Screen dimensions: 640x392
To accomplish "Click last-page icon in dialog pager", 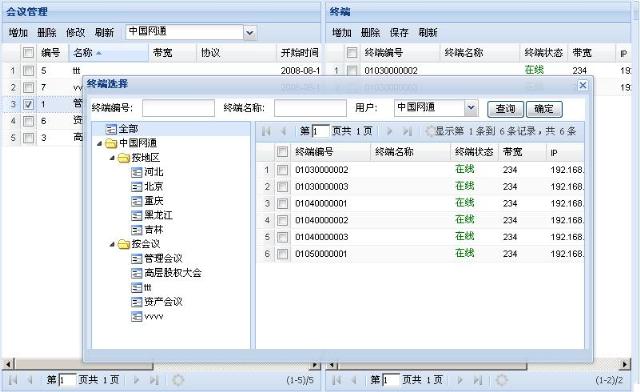I will (407, 131).
